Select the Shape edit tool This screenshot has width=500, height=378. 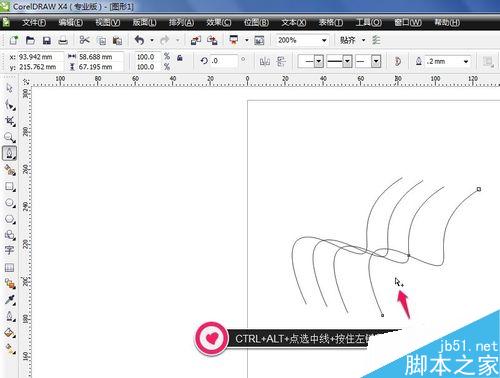coord(9,105)
